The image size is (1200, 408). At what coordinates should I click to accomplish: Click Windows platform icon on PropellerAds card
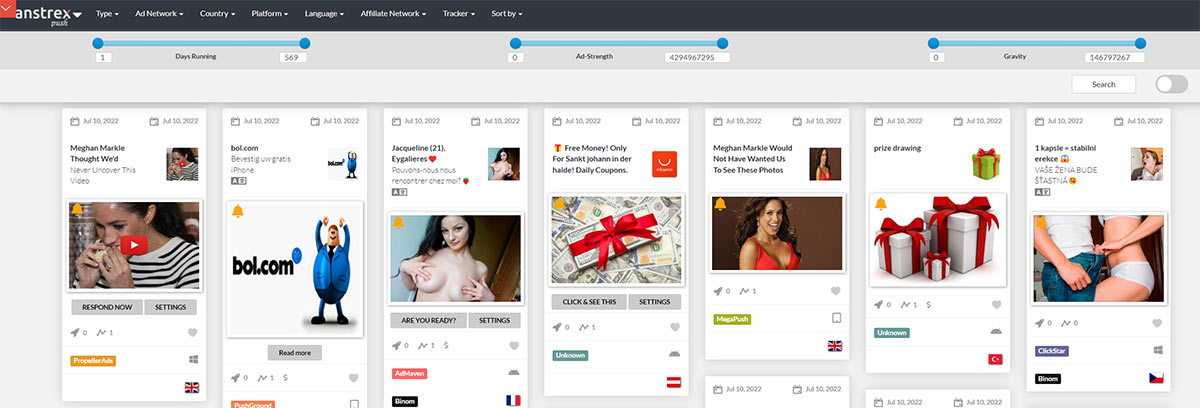click(x=192, y=360)
